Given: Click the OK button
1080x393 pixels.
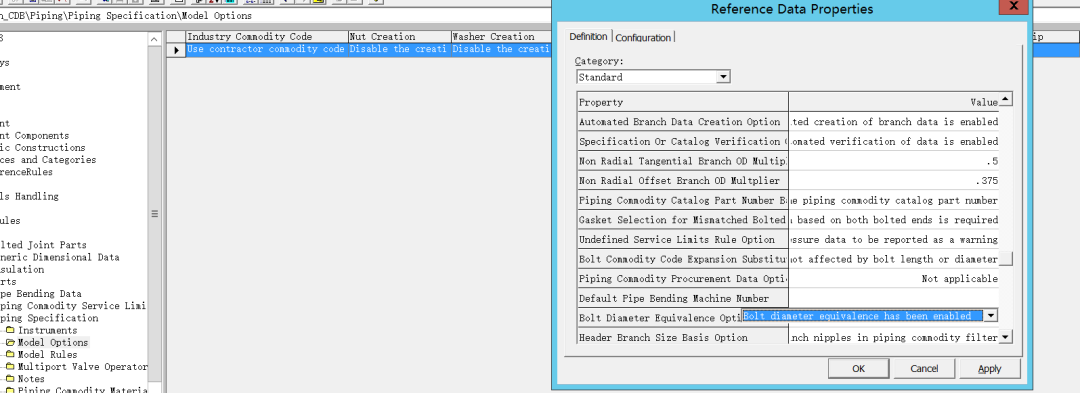Looking at the screenshot, I should [x=858, y=368].
